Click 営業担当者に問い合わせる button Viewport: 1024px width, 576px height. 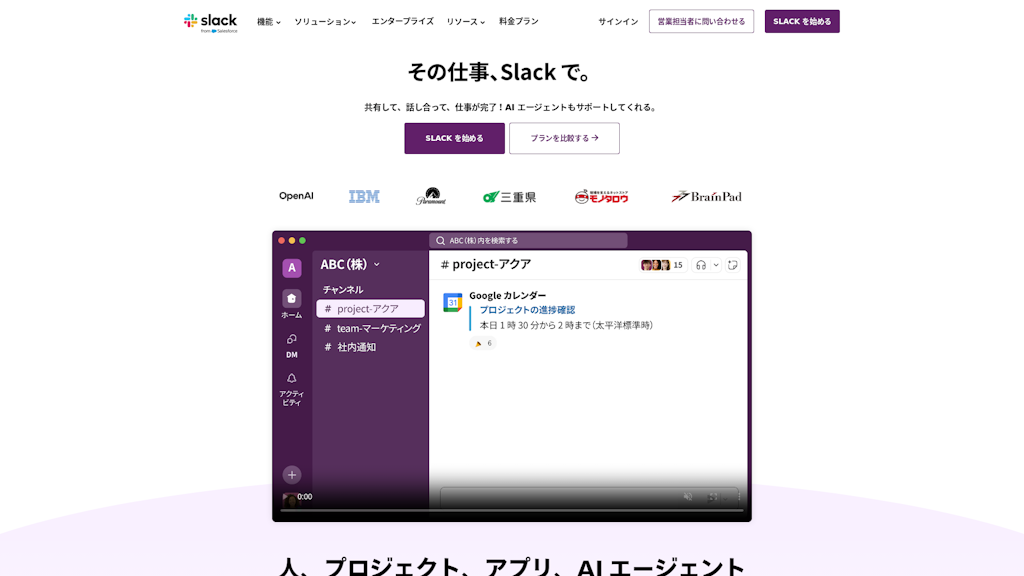(x=701, y=22)
